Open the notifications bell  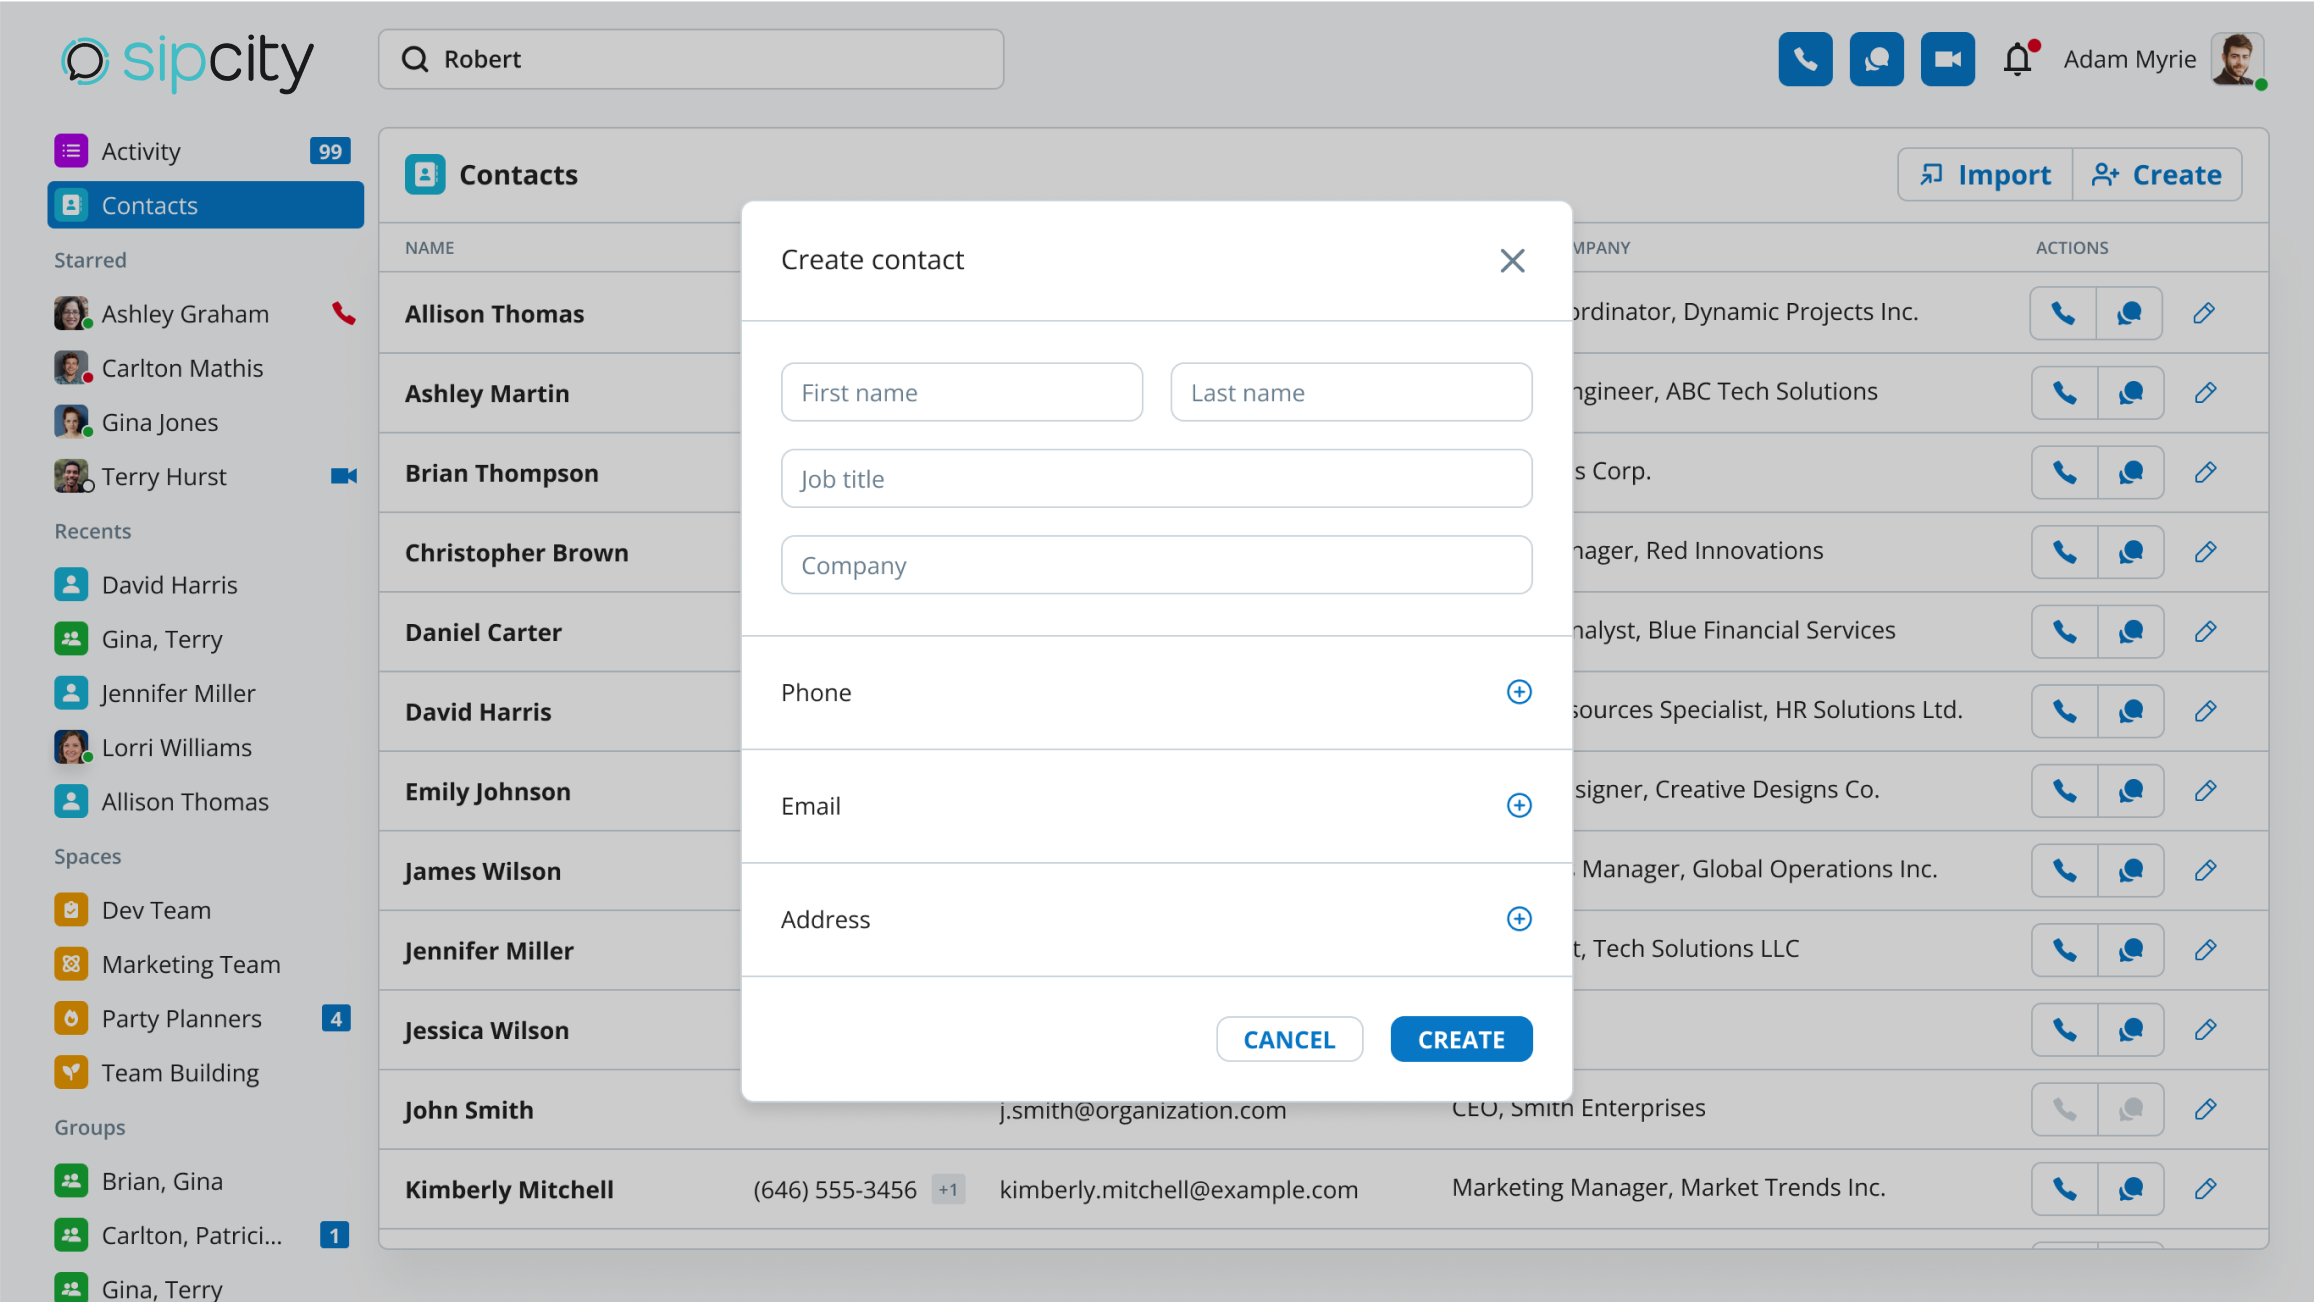pos(2018,60)
